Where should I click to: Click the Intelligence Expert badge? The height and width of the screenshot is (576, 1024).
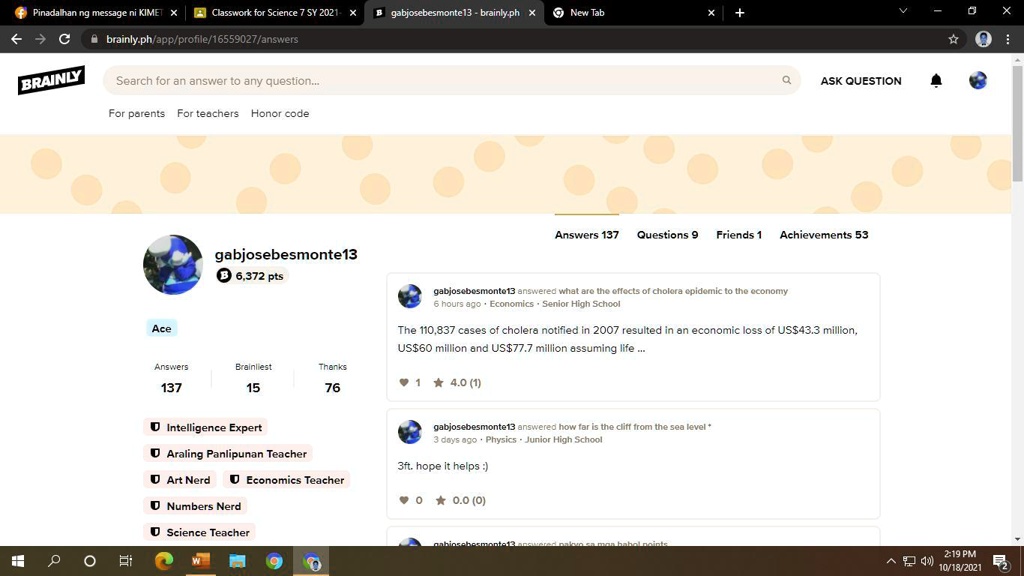206,427
